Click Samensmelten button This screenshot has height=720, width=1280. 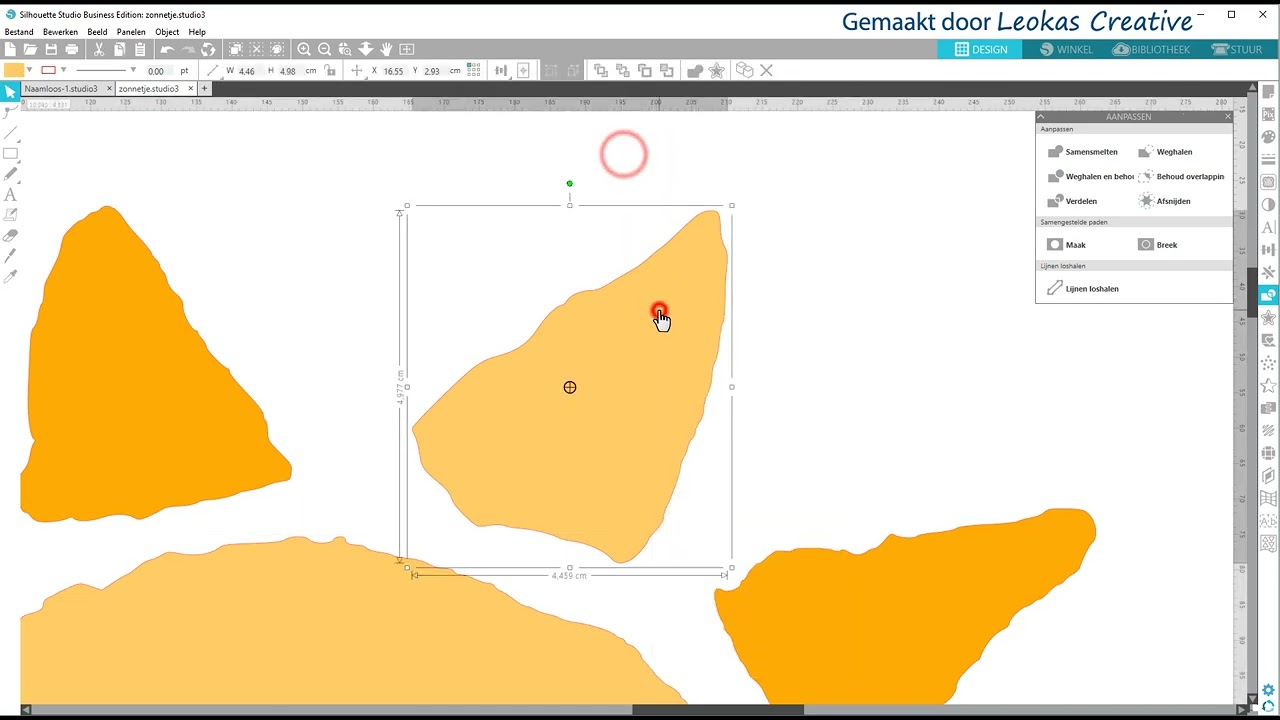[x=1082, y=152]
